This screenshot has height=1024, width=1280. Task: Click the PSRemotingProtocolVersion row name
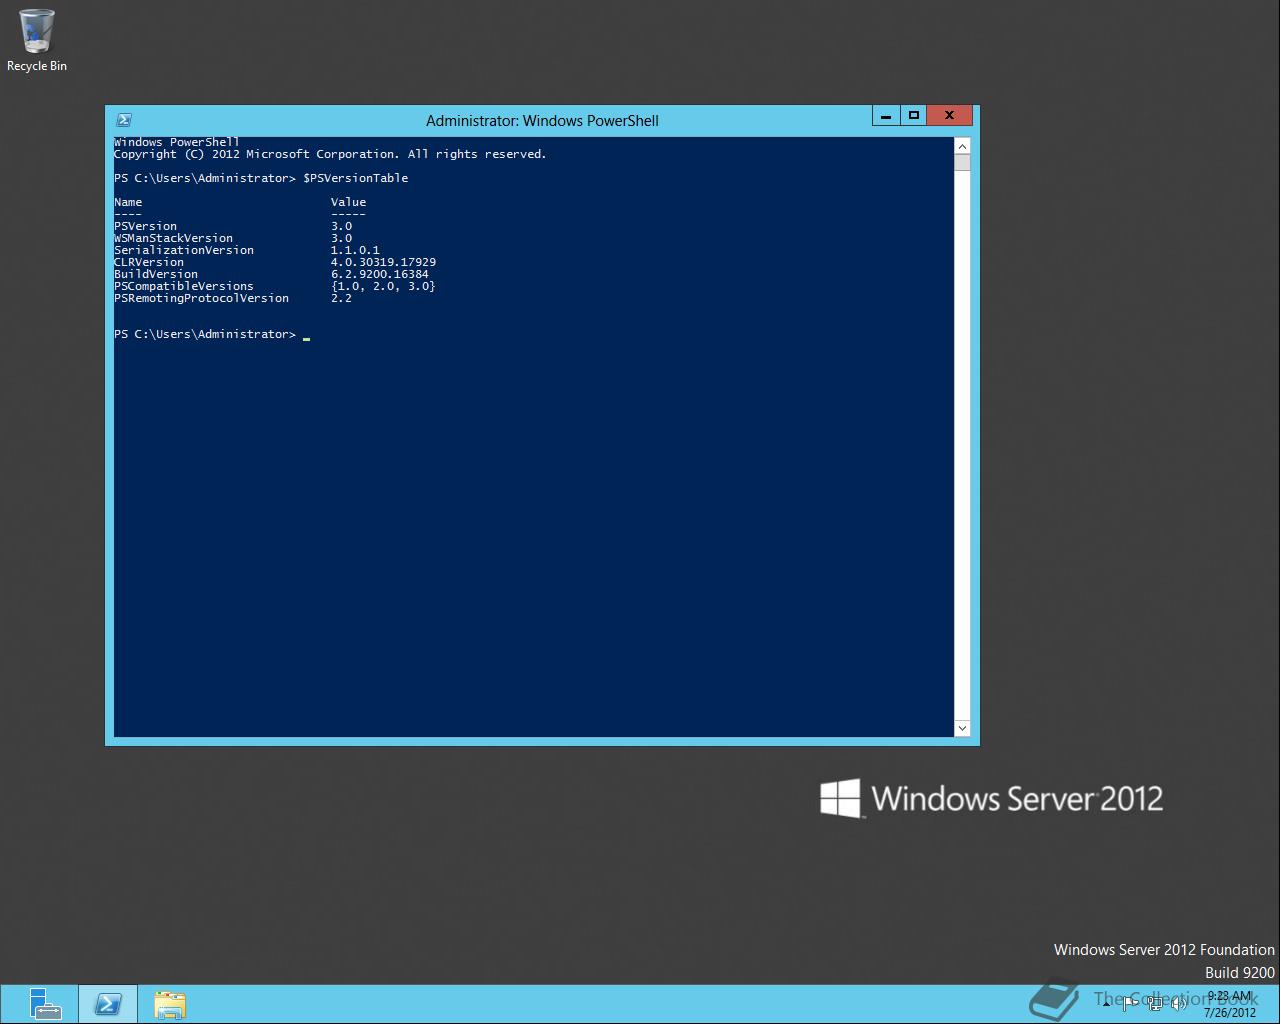click(x=201, y=298)
